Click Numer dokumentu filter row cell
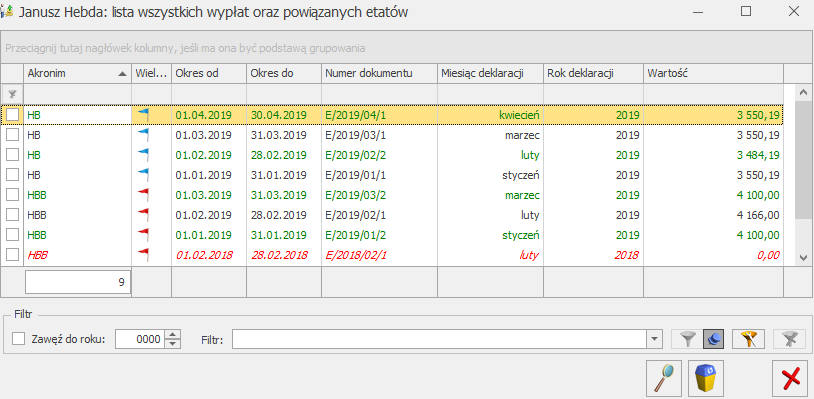Viewport: 814px width, 399px height. tap(379, 94)
